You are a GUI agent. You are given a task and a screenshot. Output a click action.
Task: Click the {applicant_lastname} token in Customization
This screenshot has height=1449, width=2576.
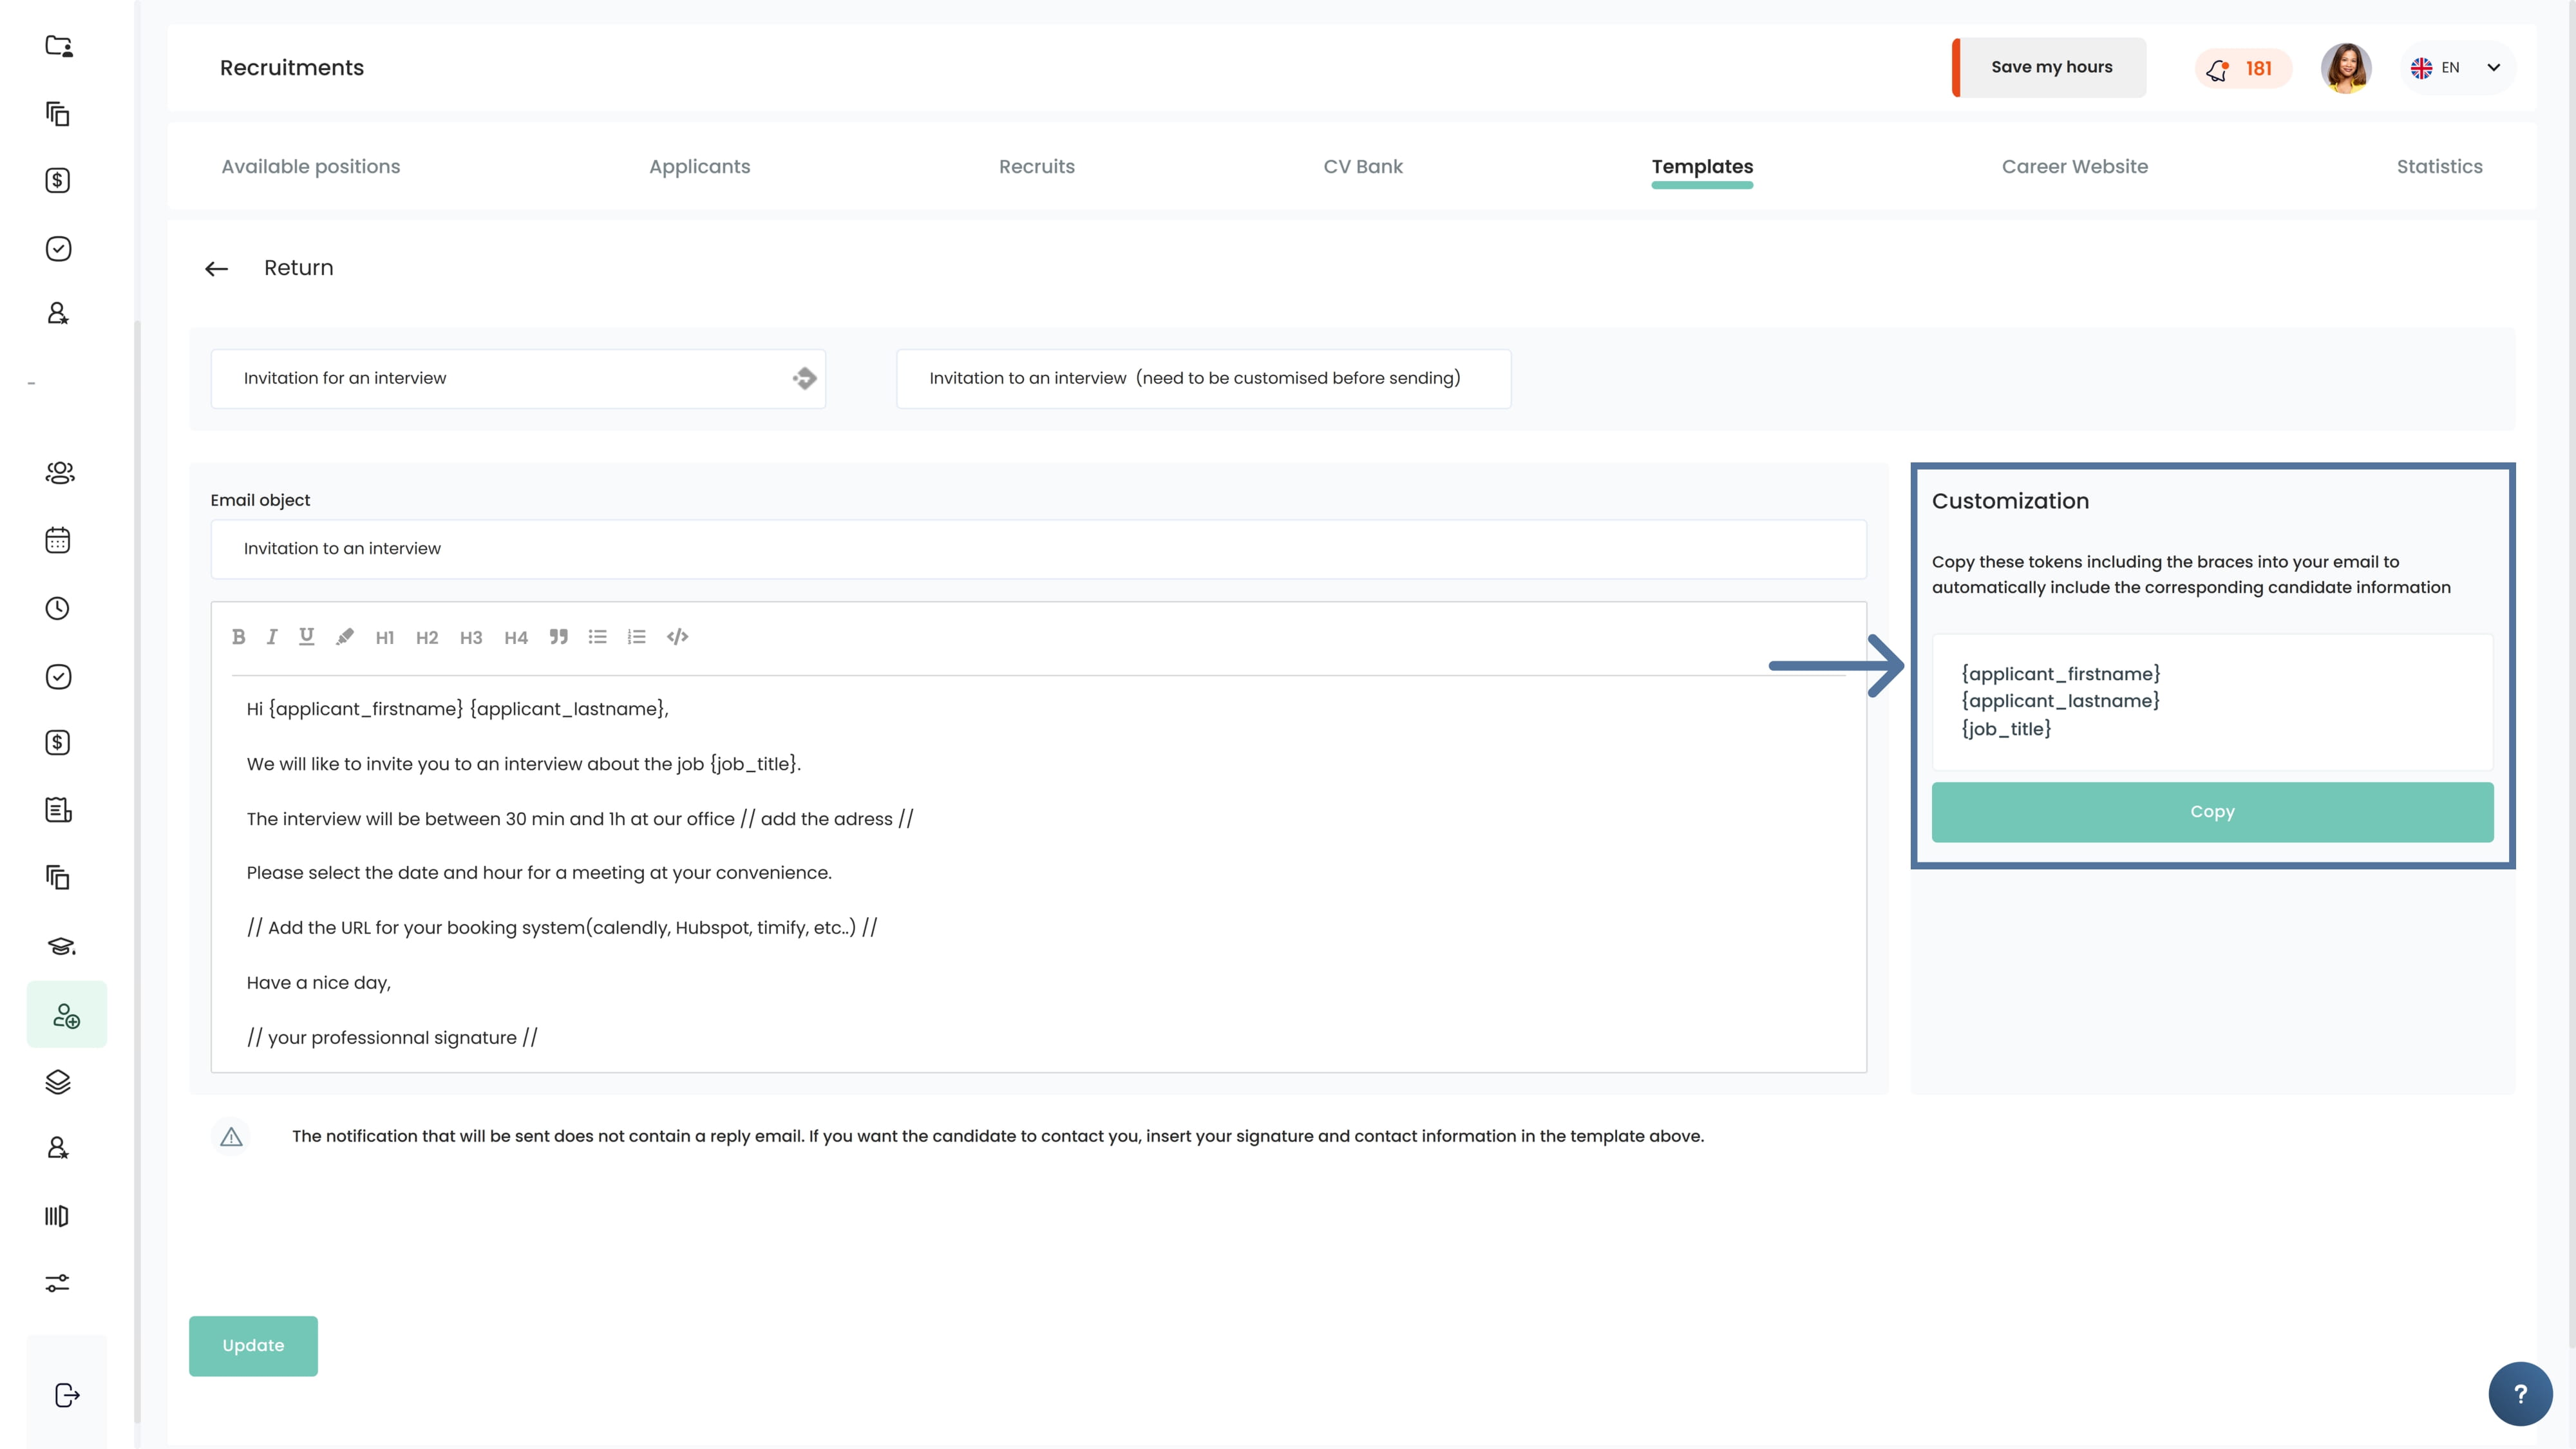[2060, 701]
